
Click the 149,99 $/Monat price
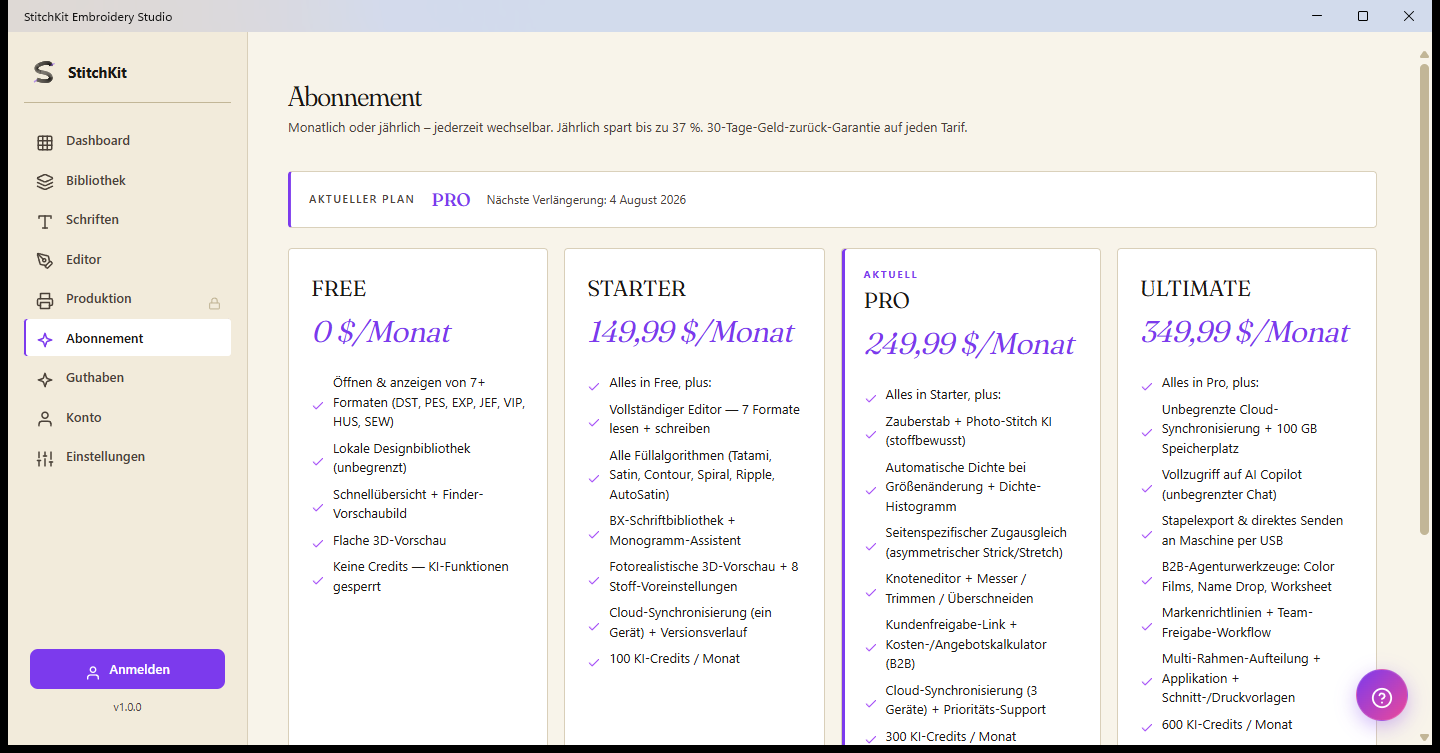tap(691, 332)
